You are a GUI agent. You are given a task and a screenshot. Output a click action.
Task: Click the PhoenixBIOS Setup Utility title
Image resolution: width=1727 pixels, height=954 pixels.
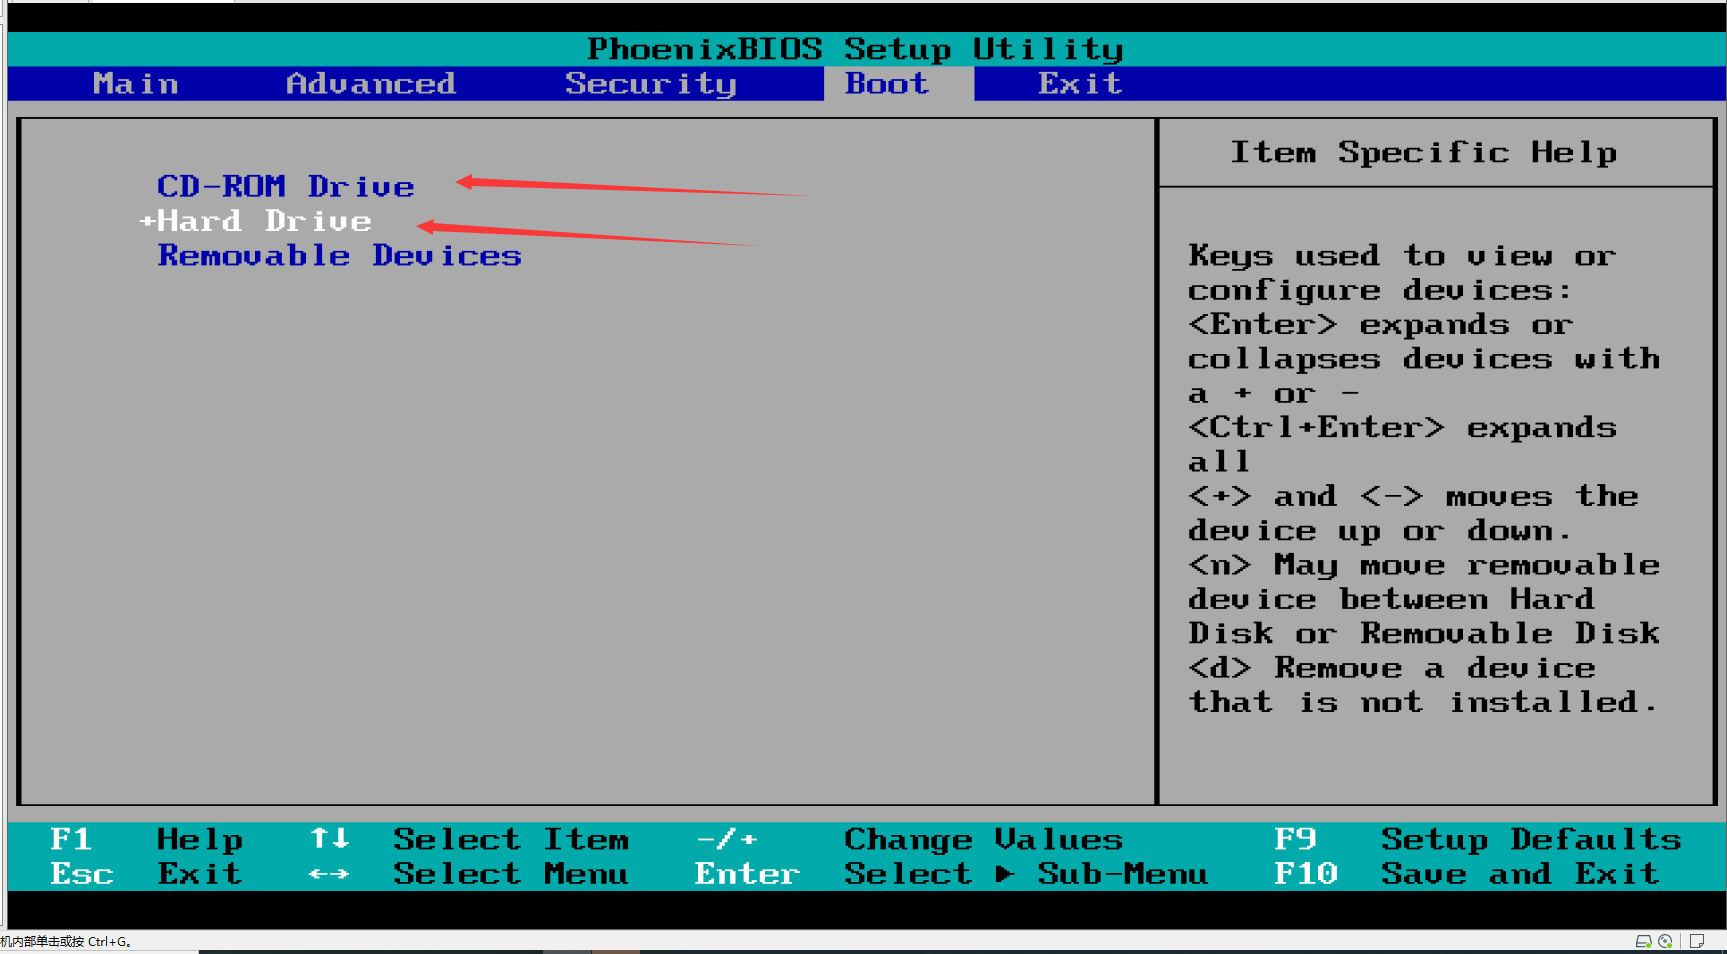[x=855, y=49]
